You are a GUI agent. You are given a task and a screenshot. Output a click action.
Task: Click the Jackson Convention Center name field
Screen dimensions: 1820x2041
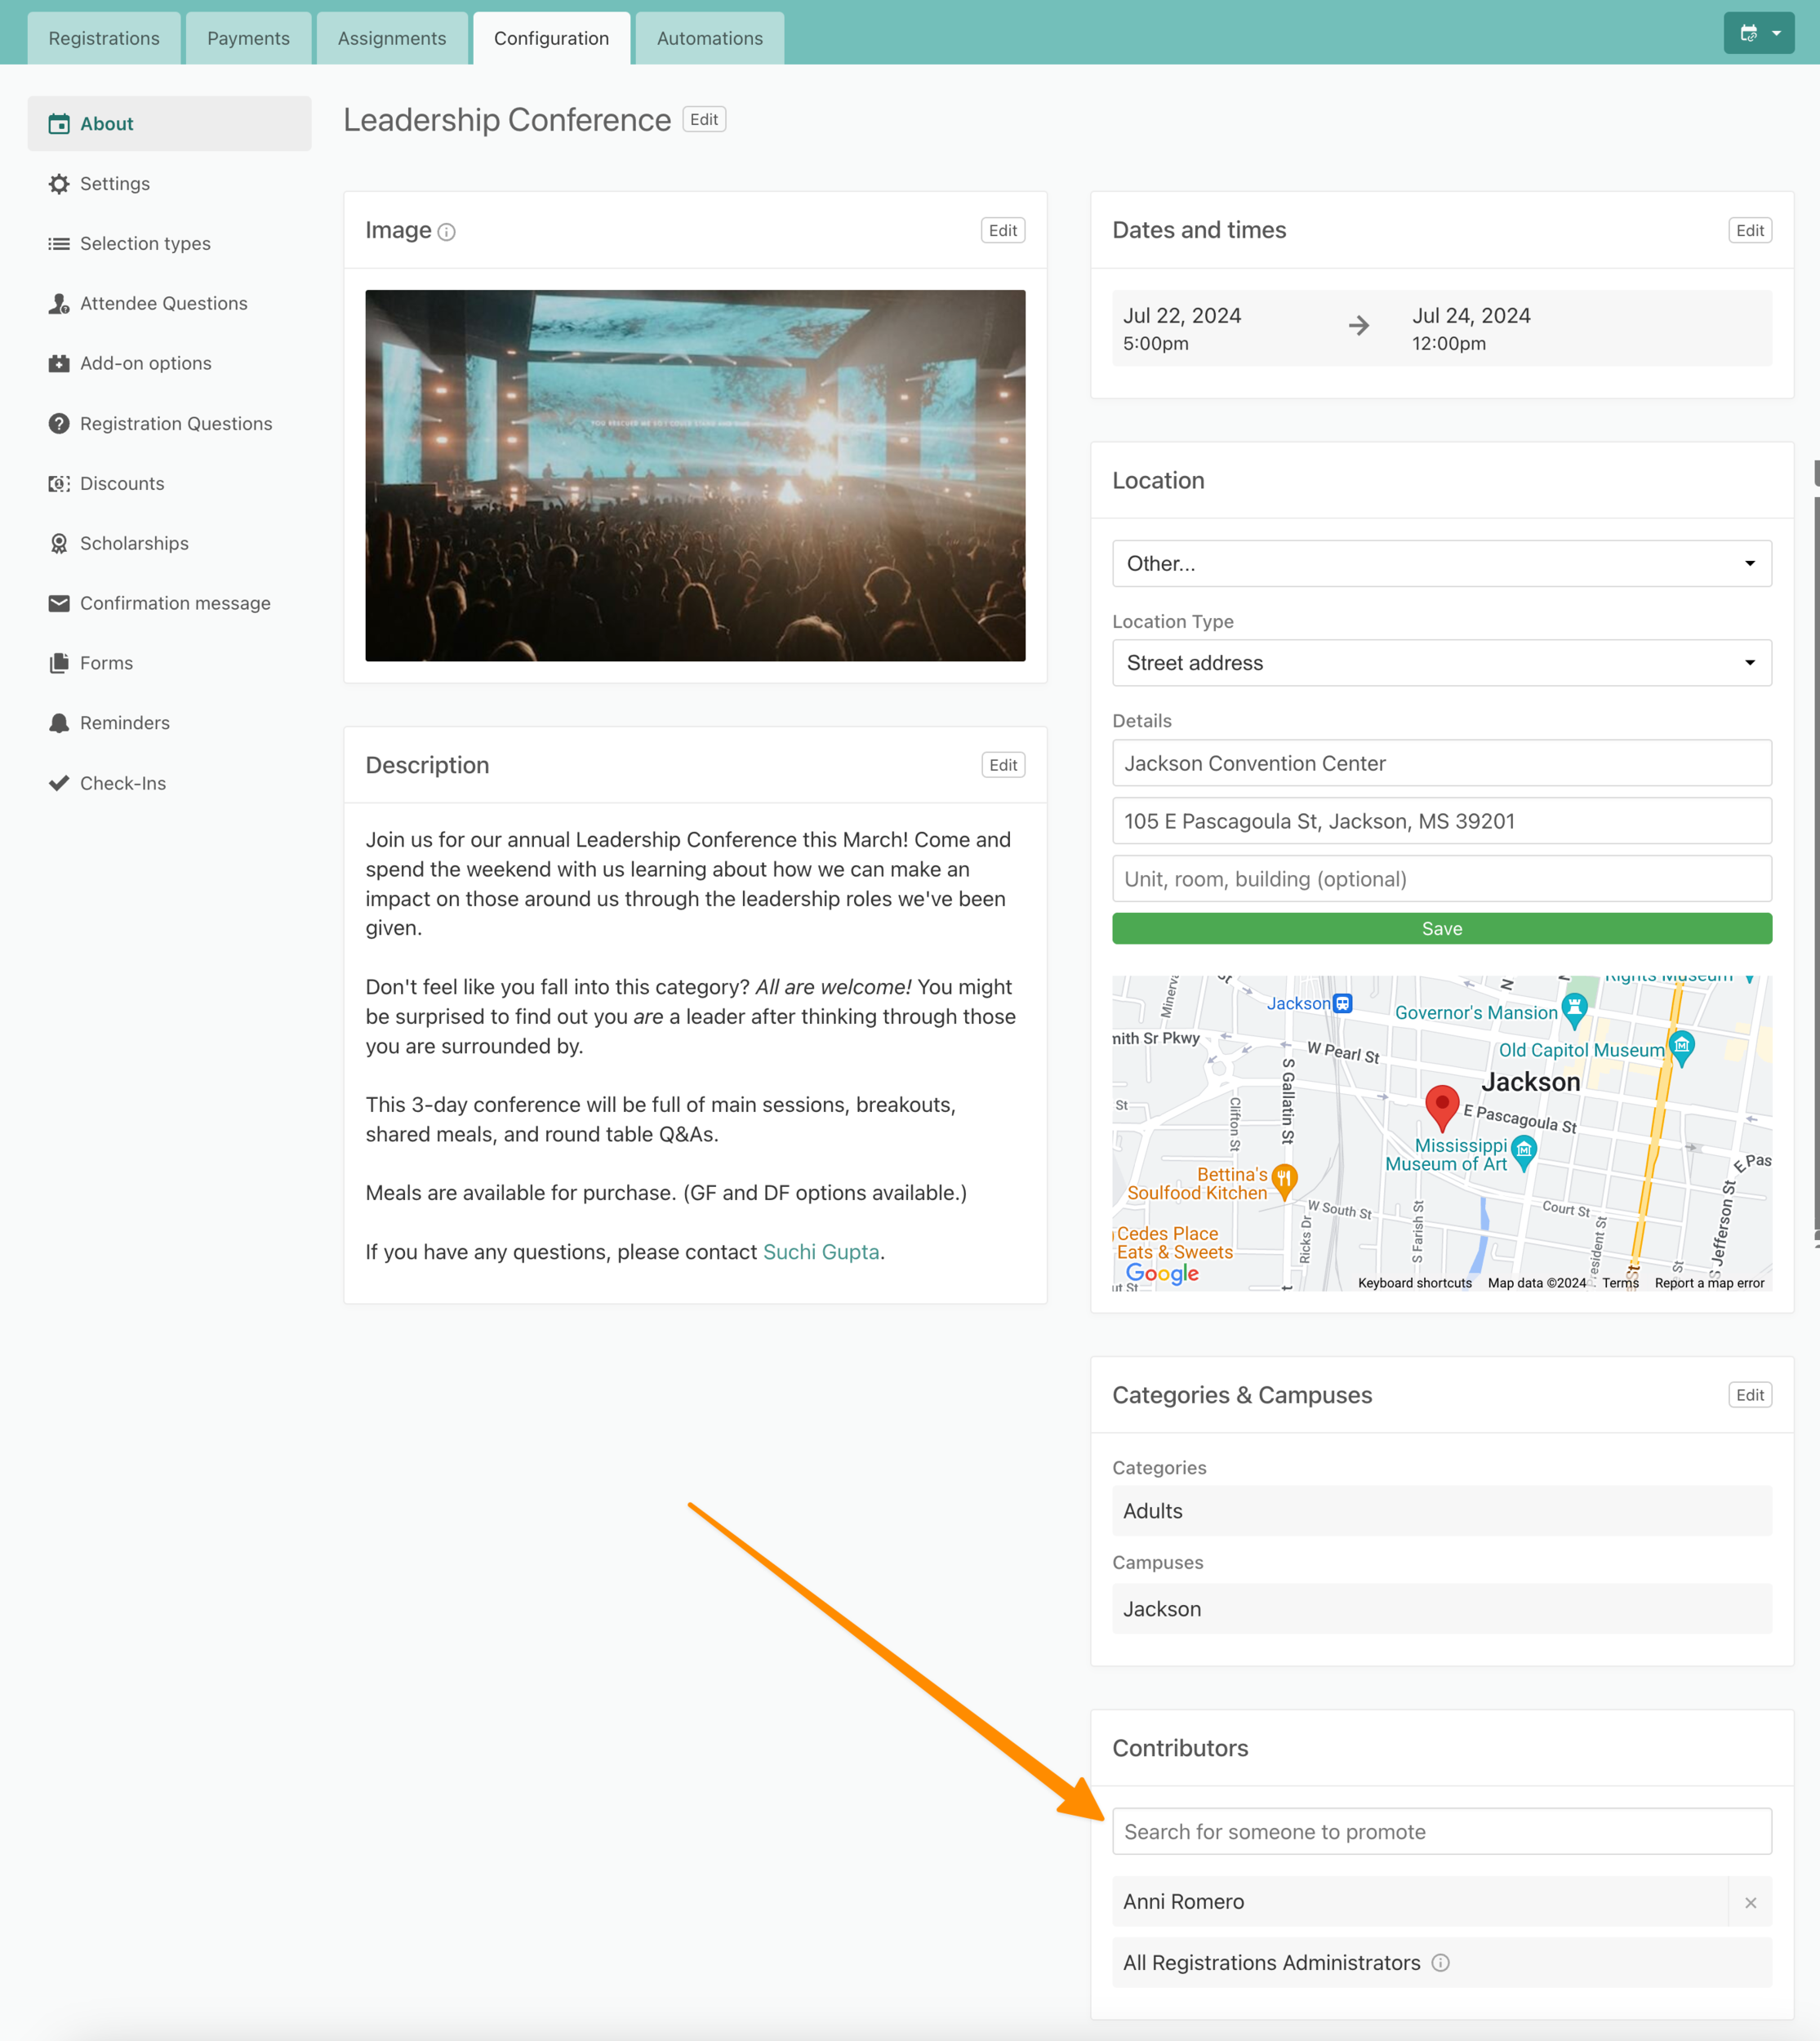pyautogui.click(x=1441, y=763)
